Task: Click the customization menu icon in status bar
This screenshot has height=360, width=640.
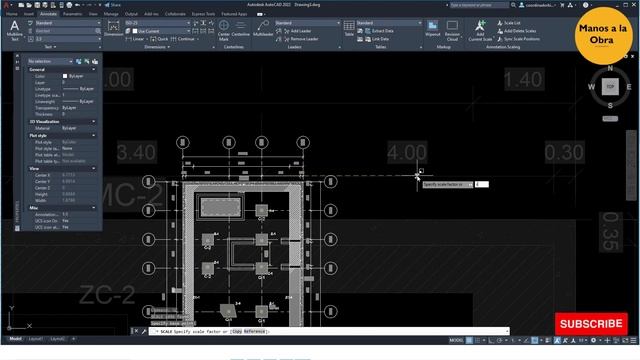Action: (x=633, y=340)
